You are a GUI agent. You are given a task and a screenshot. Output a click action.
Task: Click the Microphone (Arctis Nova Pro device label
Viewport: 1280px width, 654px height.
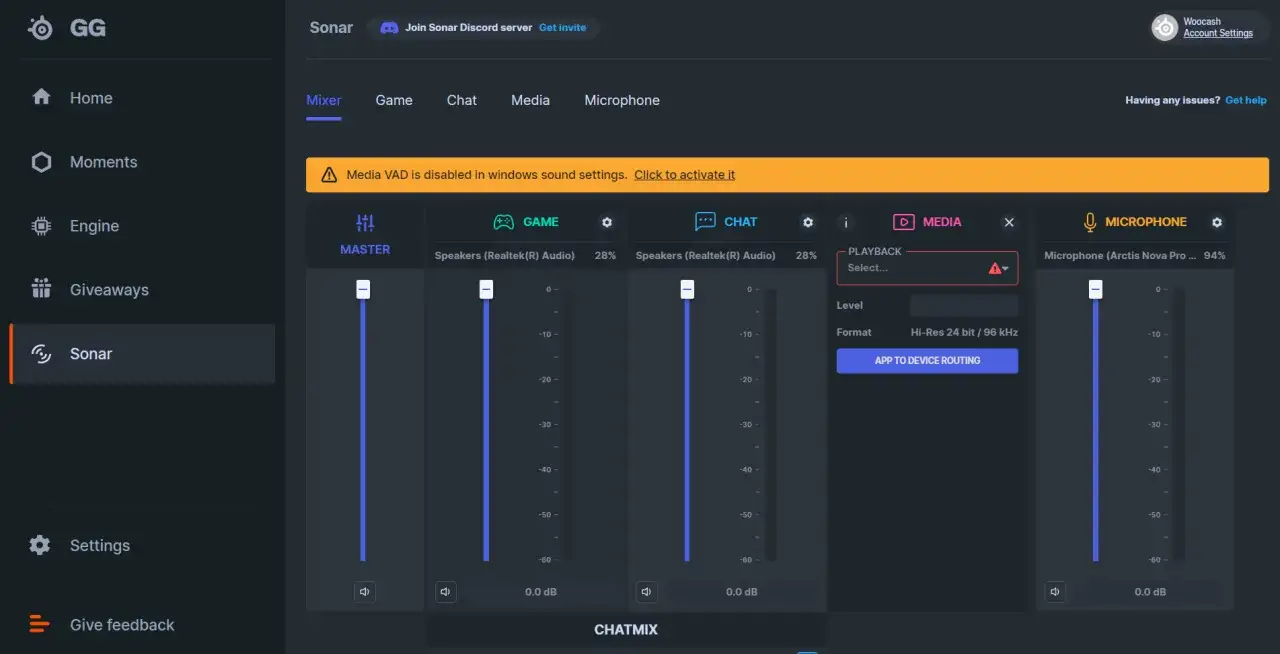1120,256
